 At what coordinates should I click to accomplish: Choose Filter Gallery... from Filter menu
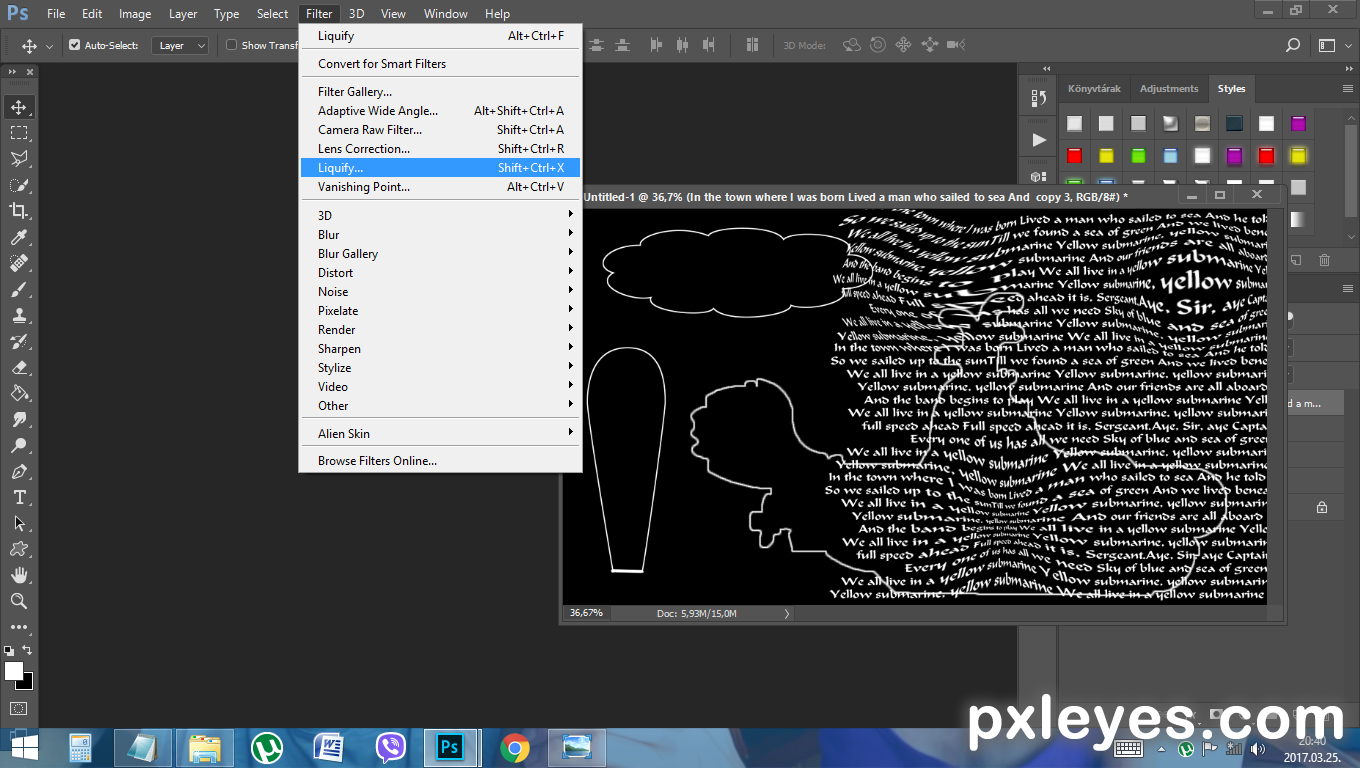(440, 91)
